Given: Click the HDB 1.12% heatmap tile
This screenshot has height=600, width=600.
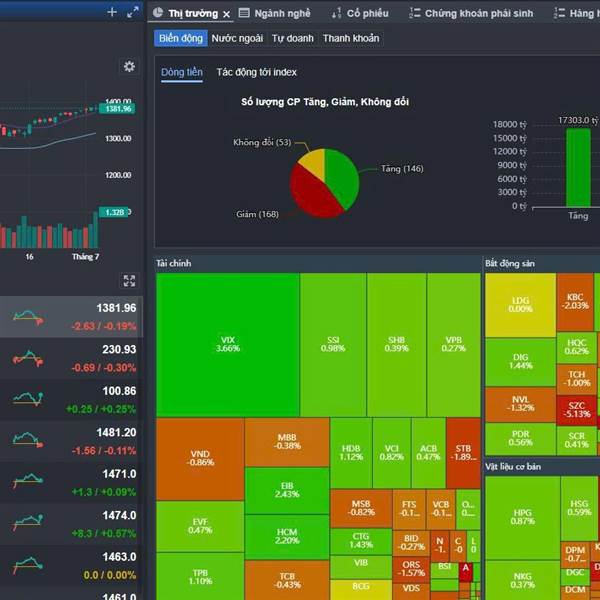Looking at the screenshot, I should [x=351, y=453].
